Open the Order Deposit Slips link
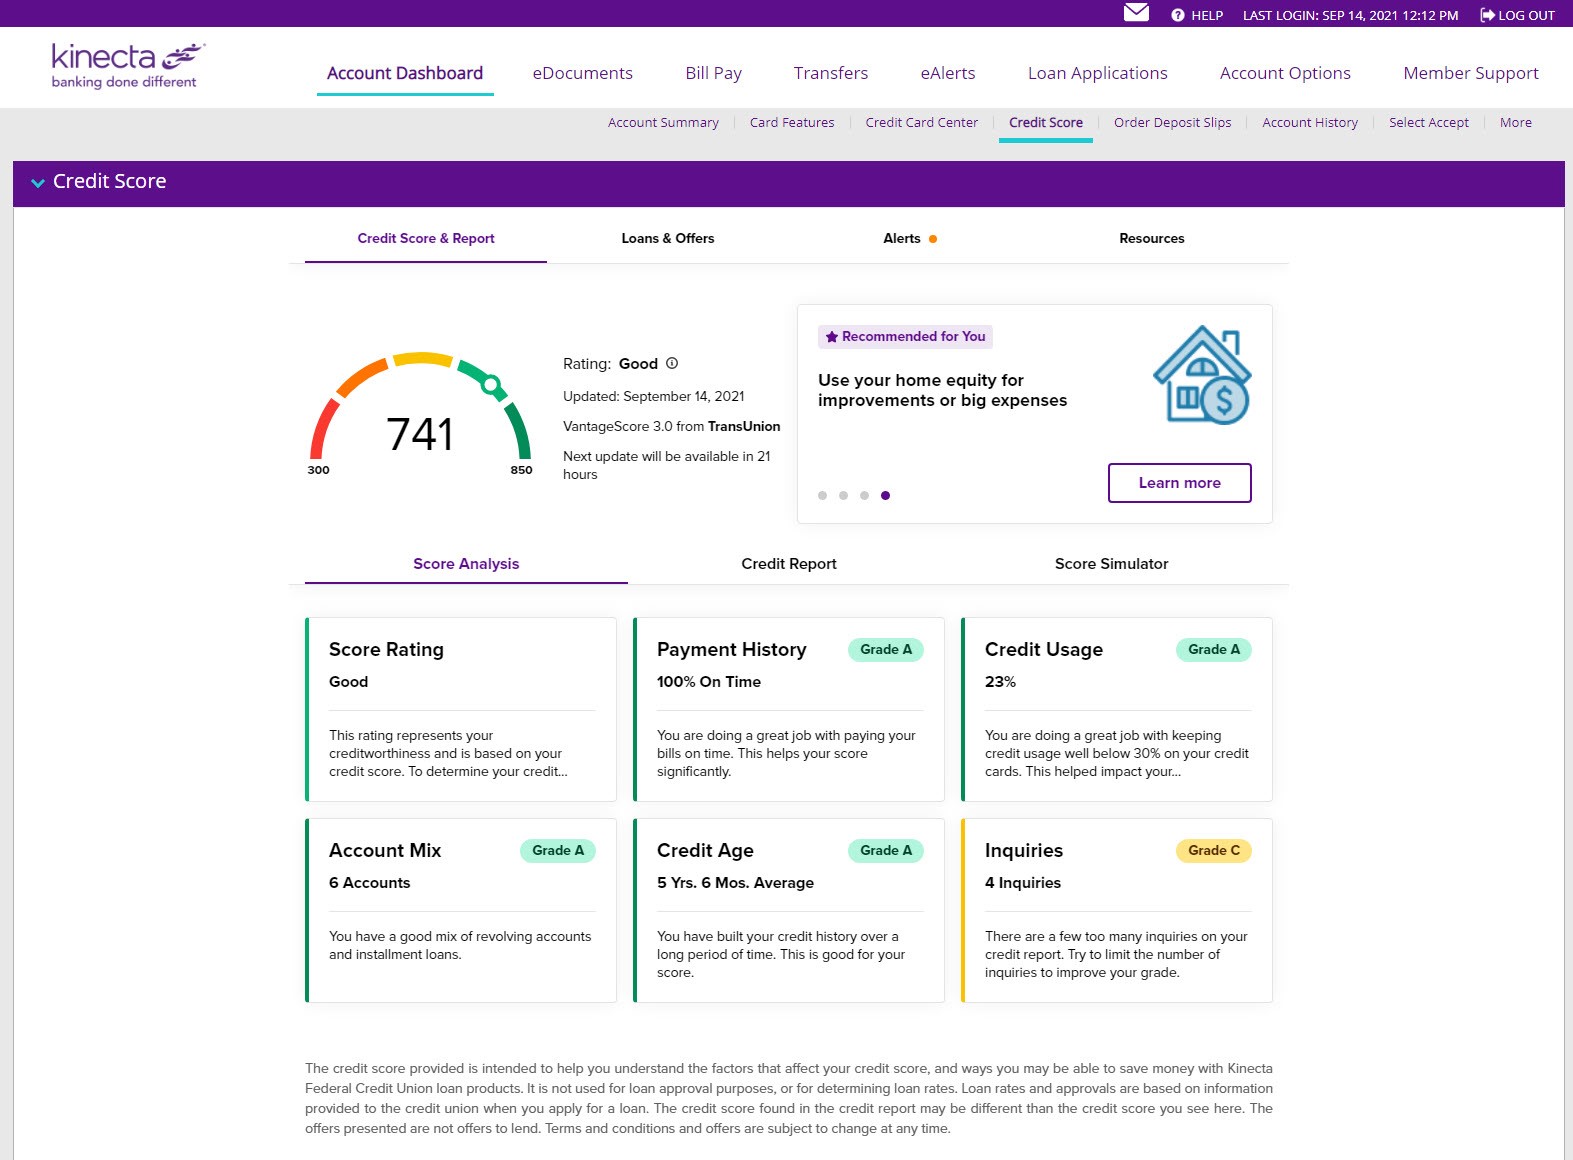This screenshot has height=1160, width=1573. 1172,123
